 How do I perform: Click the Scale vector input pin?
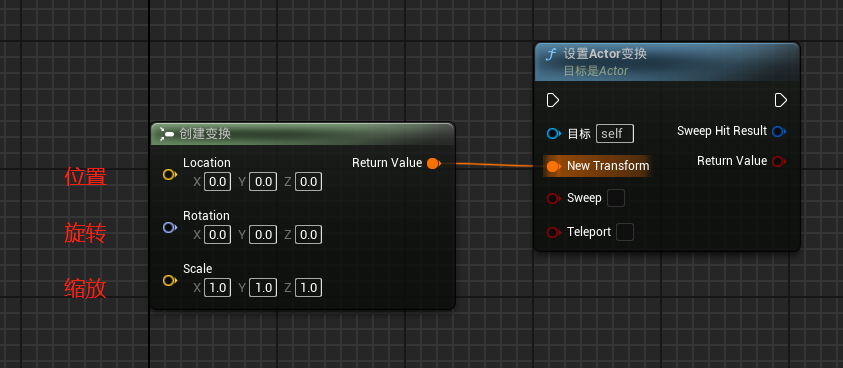click(x=170, y=280)
